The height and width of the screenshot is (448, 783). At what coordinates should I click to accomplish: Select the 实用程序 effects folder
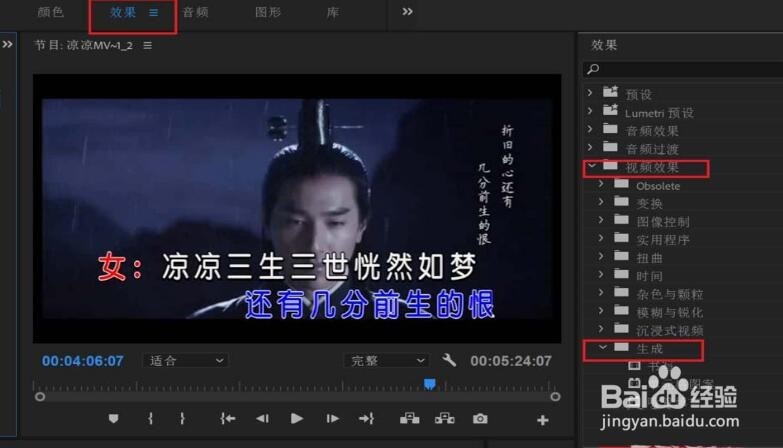coord(663,240)
